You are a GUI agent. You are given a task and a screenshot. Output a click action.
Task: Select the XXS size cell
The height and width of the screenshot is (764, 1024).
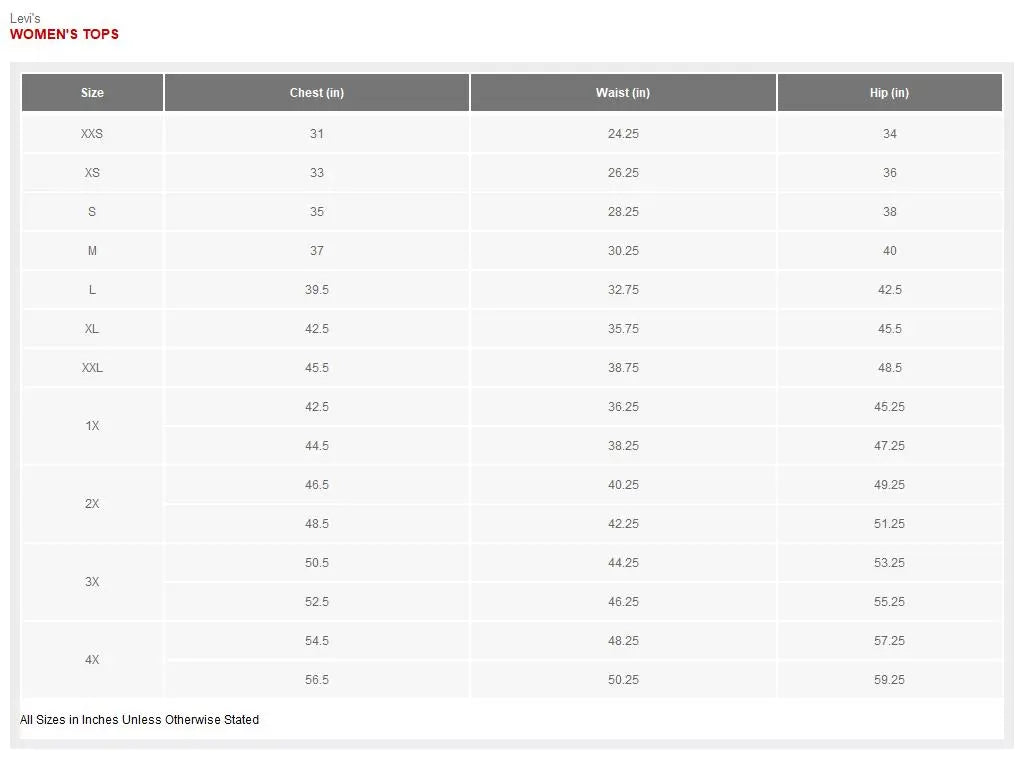92,134
